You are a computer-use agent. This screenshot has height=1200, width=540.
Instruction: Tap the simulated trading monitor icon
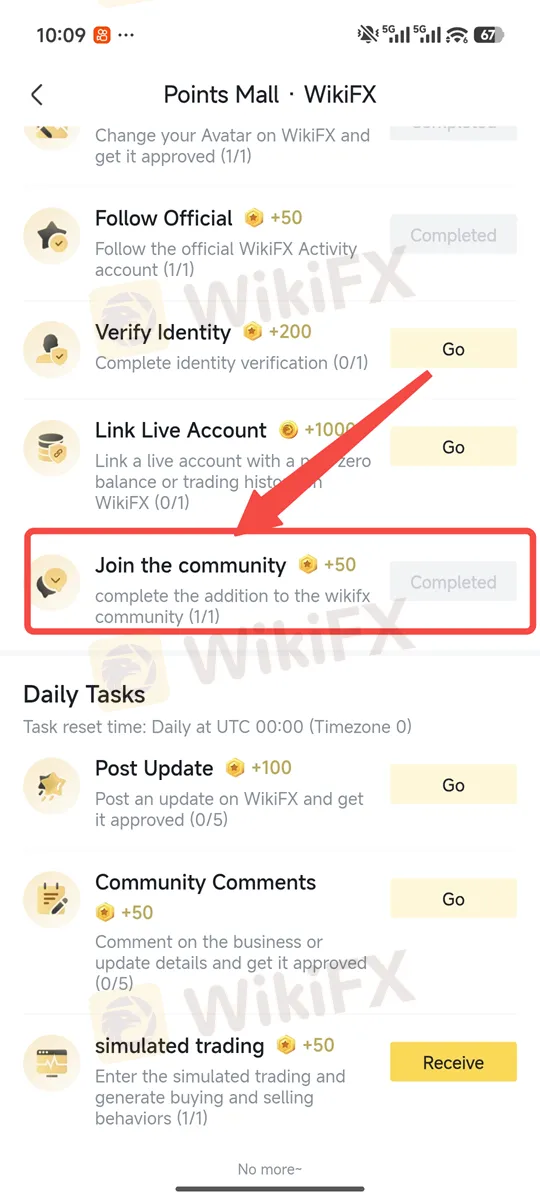coord(52,1061)
